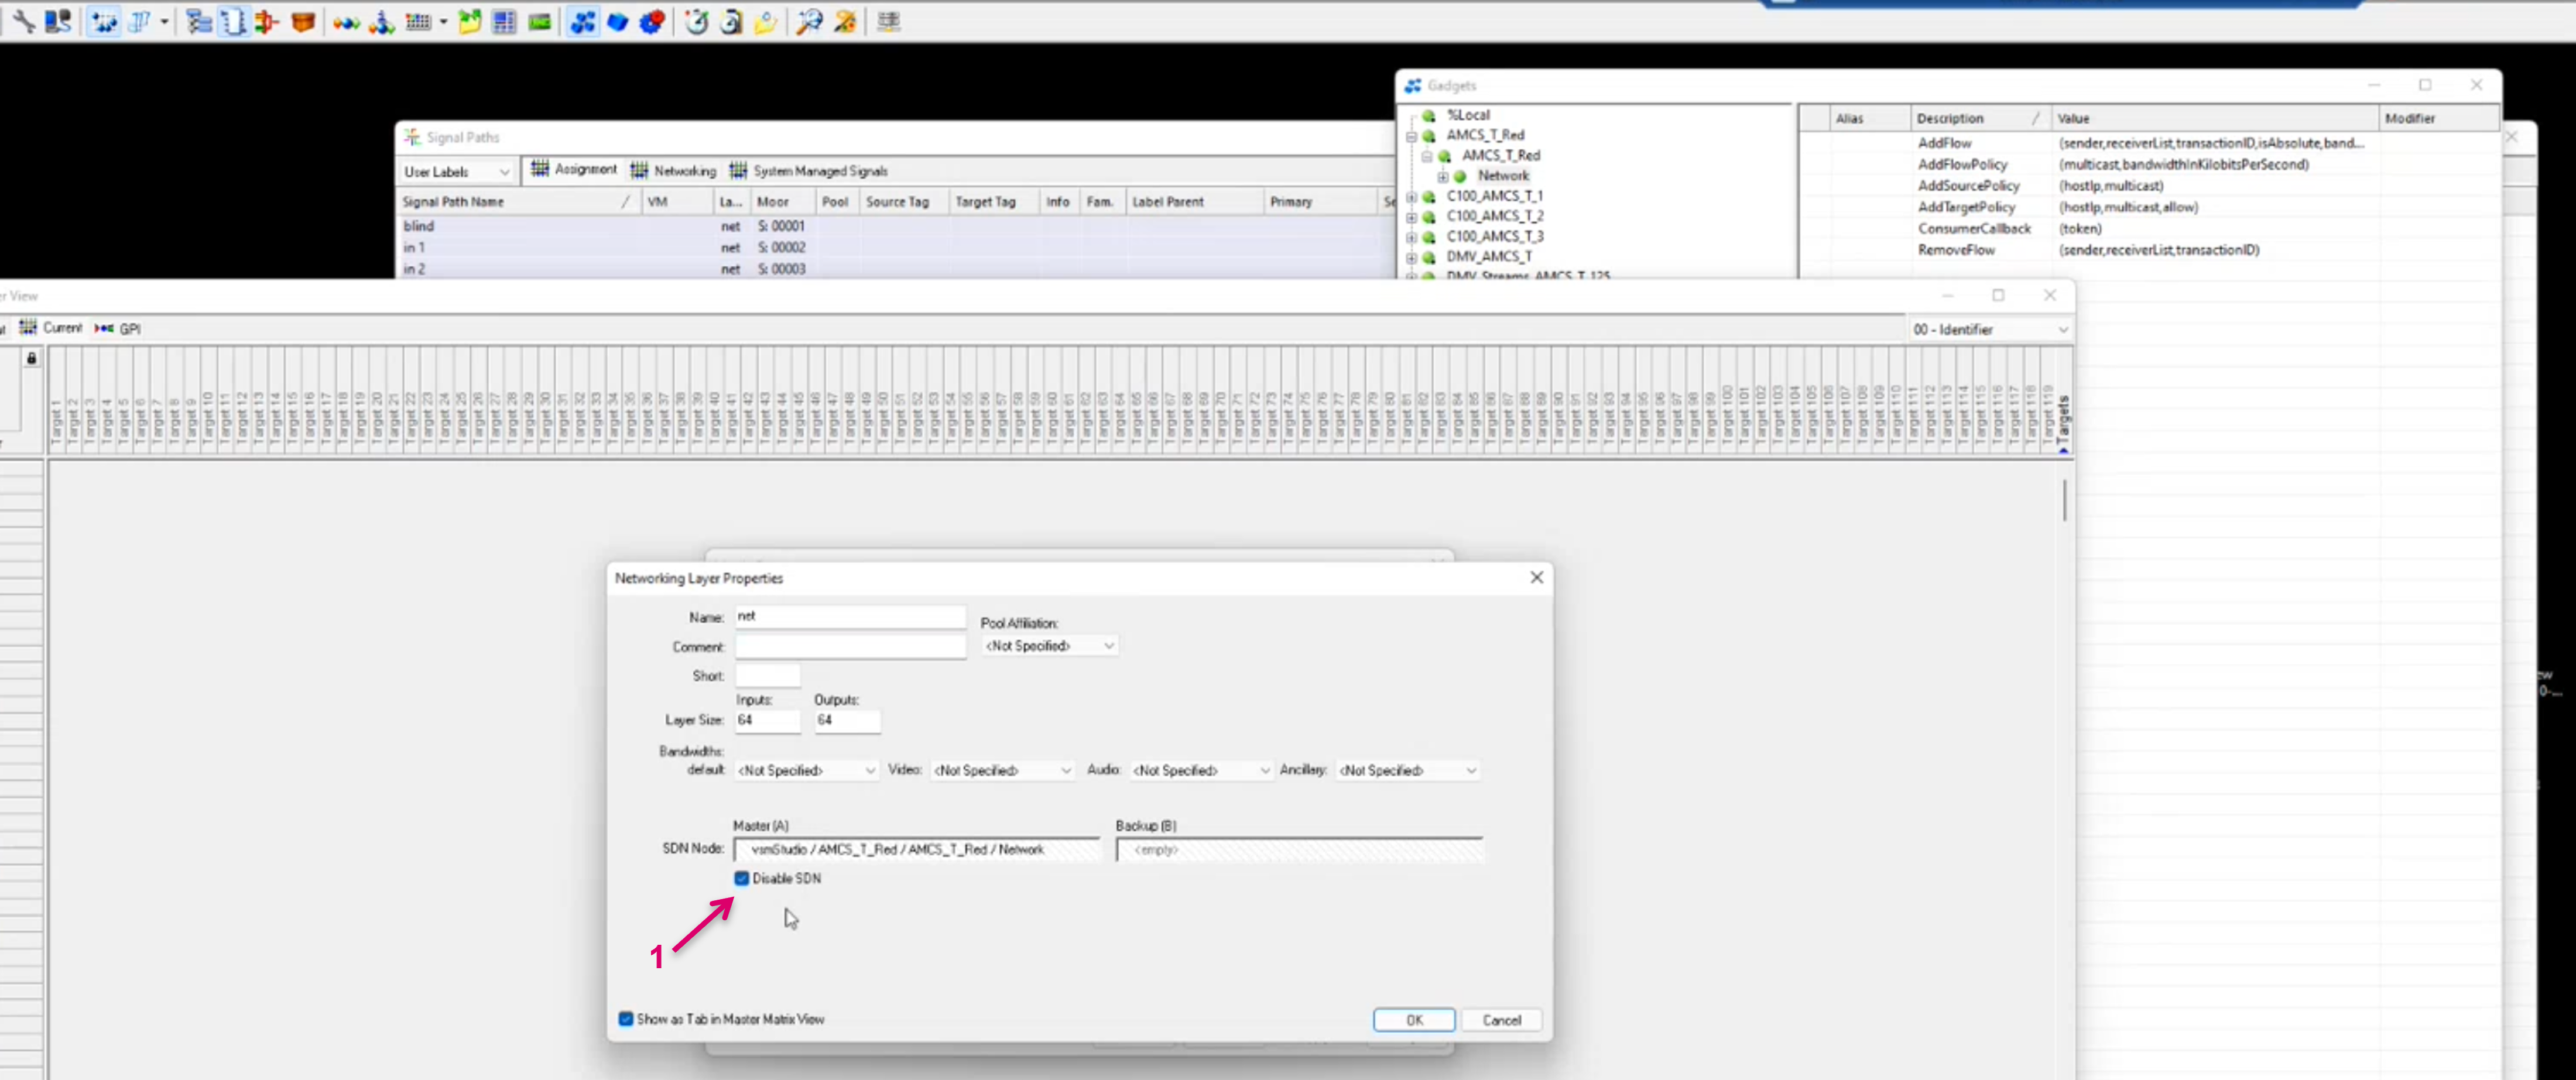Expand the C100_AMCS_T_1 tree node
Viewport: 2576px width, 1080px height.
click(x=1411, y=197)
